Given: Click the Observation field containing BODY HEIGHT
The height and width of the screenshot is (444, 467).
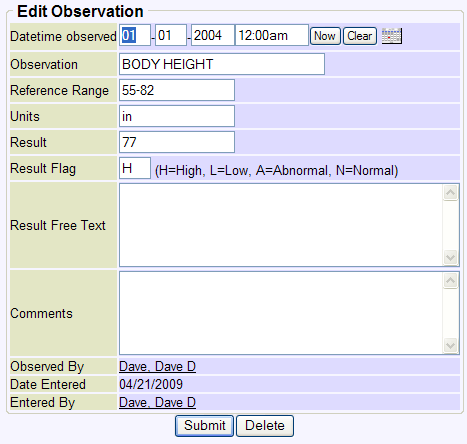Looking at the screenshot, I should point(222,64).
